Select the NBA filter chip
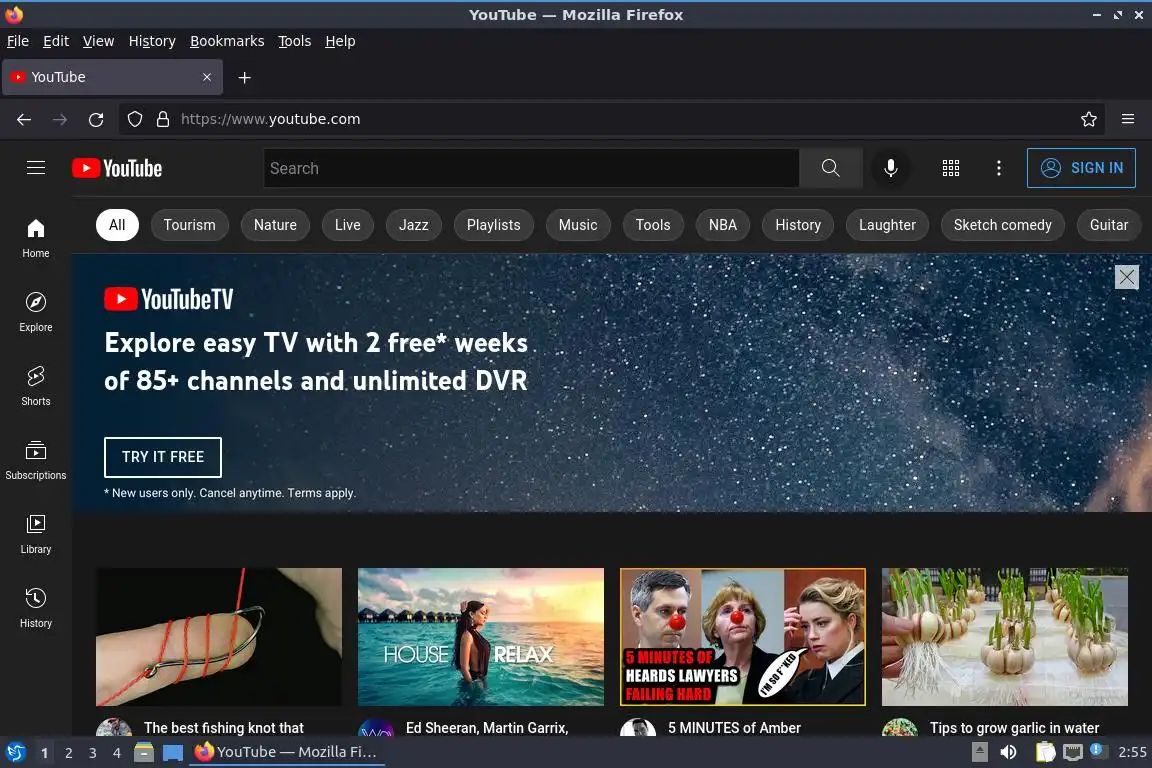Image resolution: width=1152 pixels, height=768 pixels. [723, 225]
